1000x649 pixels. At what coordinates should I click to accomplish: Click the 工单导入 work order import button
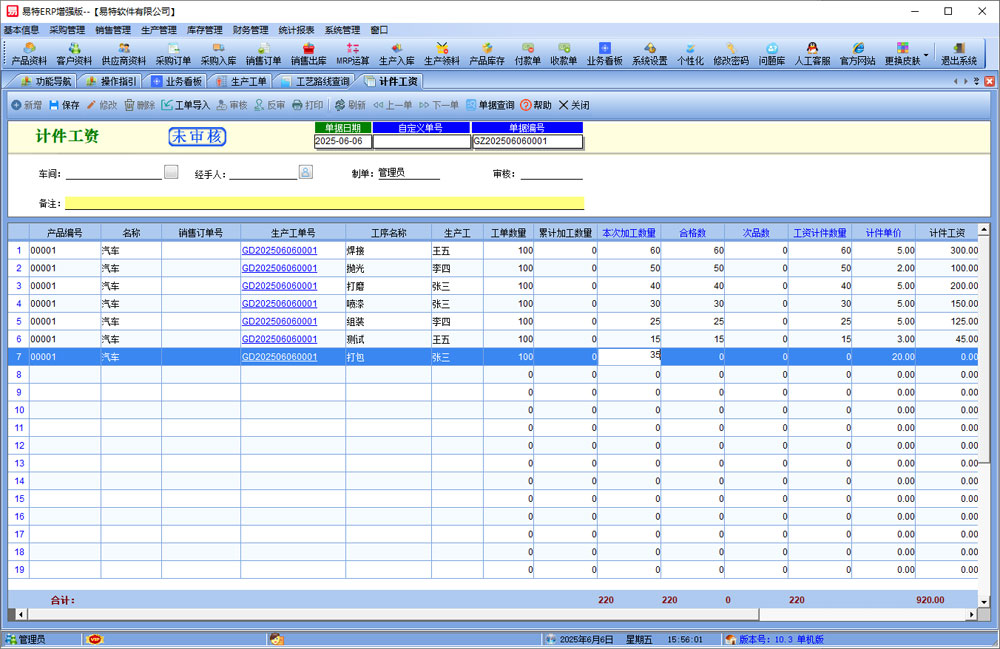tap(186, 105)
